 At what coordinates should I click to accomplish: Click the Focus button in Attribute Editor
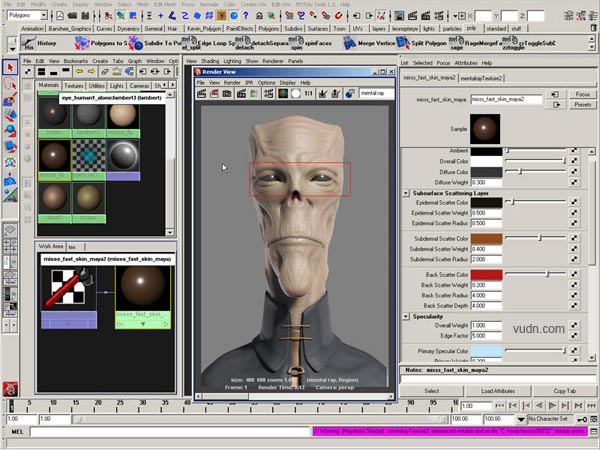(582, 94)
